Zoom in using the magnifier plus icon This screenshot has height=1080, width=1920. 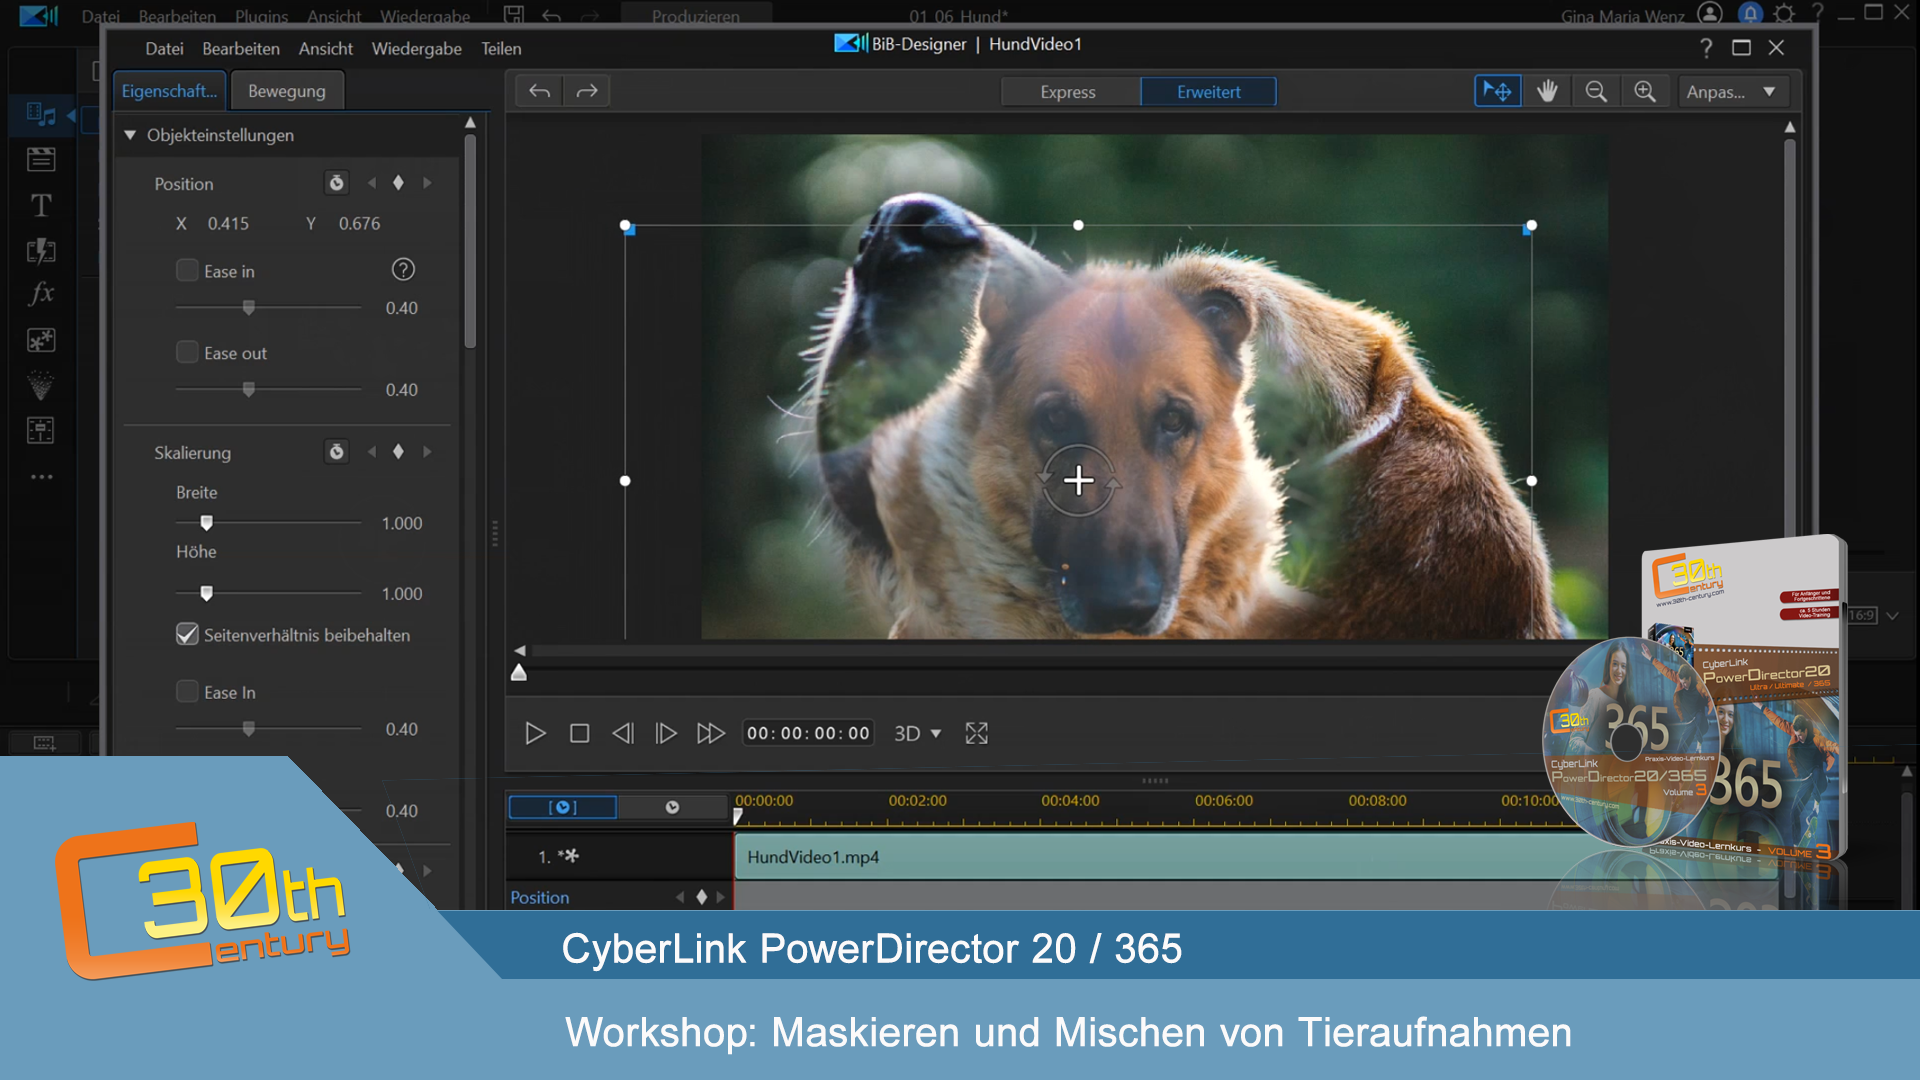point(1645,91)
